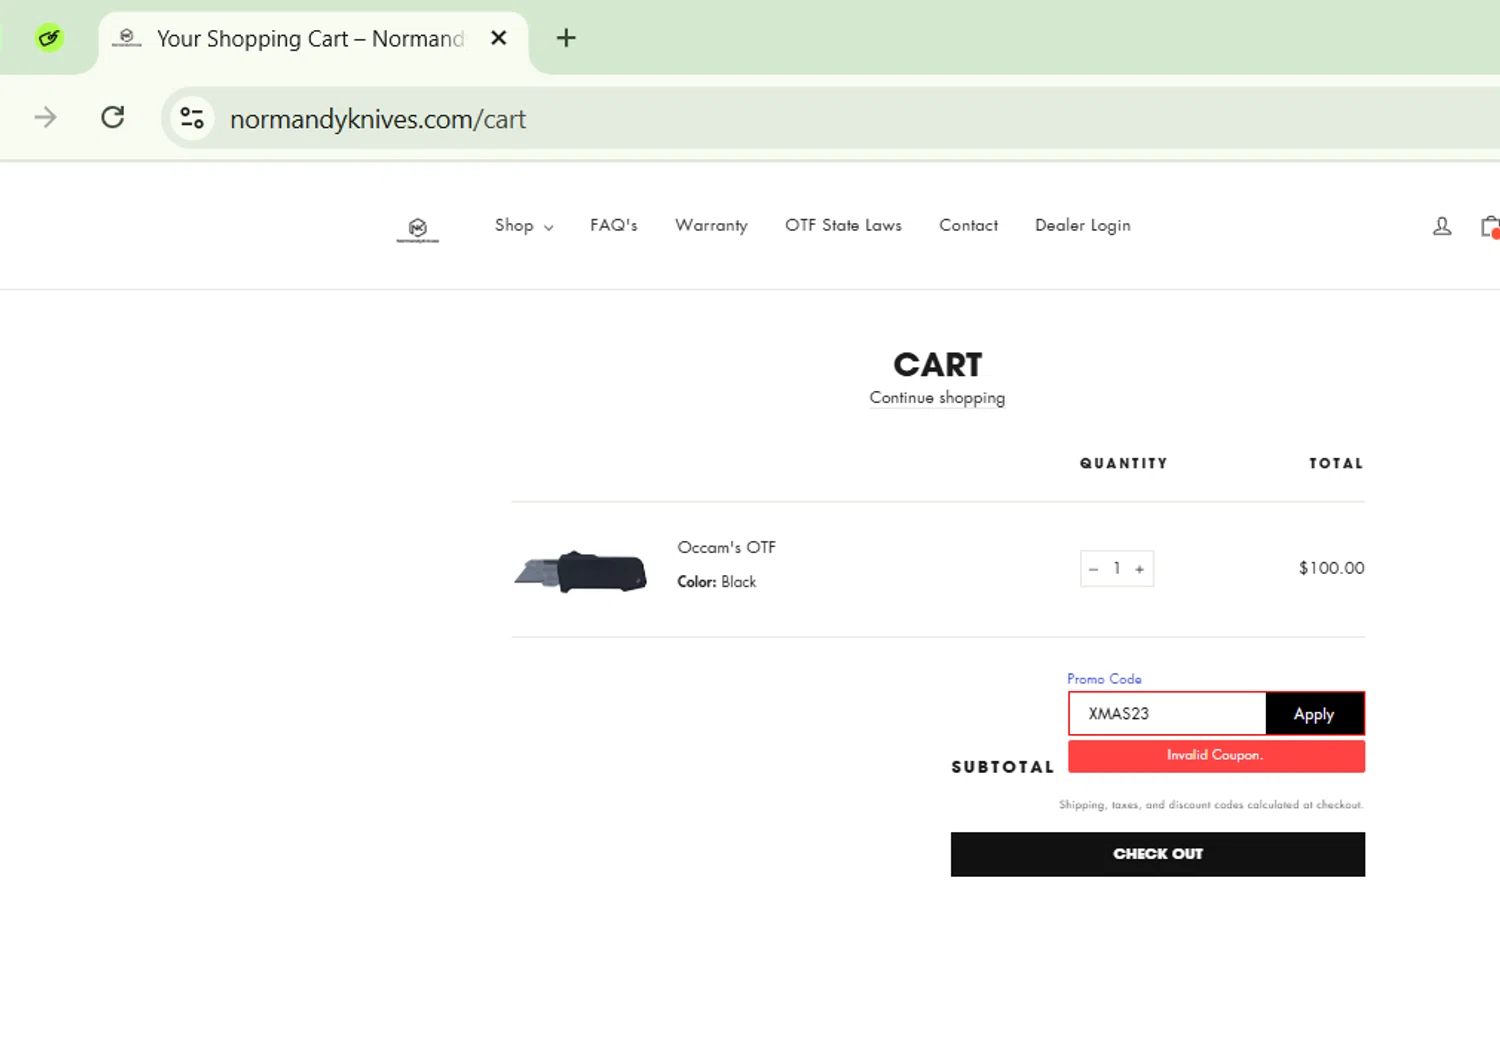This screenshot has width=1500, height=1040.
Task: Open a new browser tab
Action: click(x=566, y=38)
